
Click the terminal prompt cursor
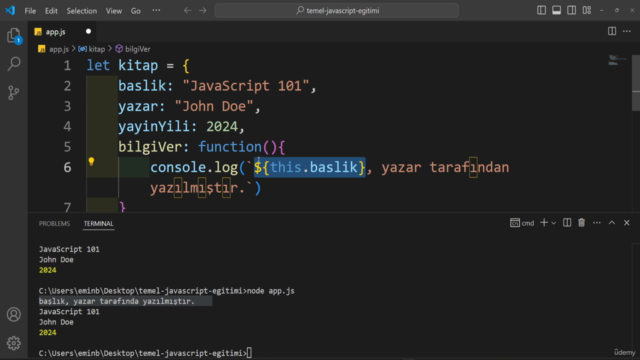point(249,353)
